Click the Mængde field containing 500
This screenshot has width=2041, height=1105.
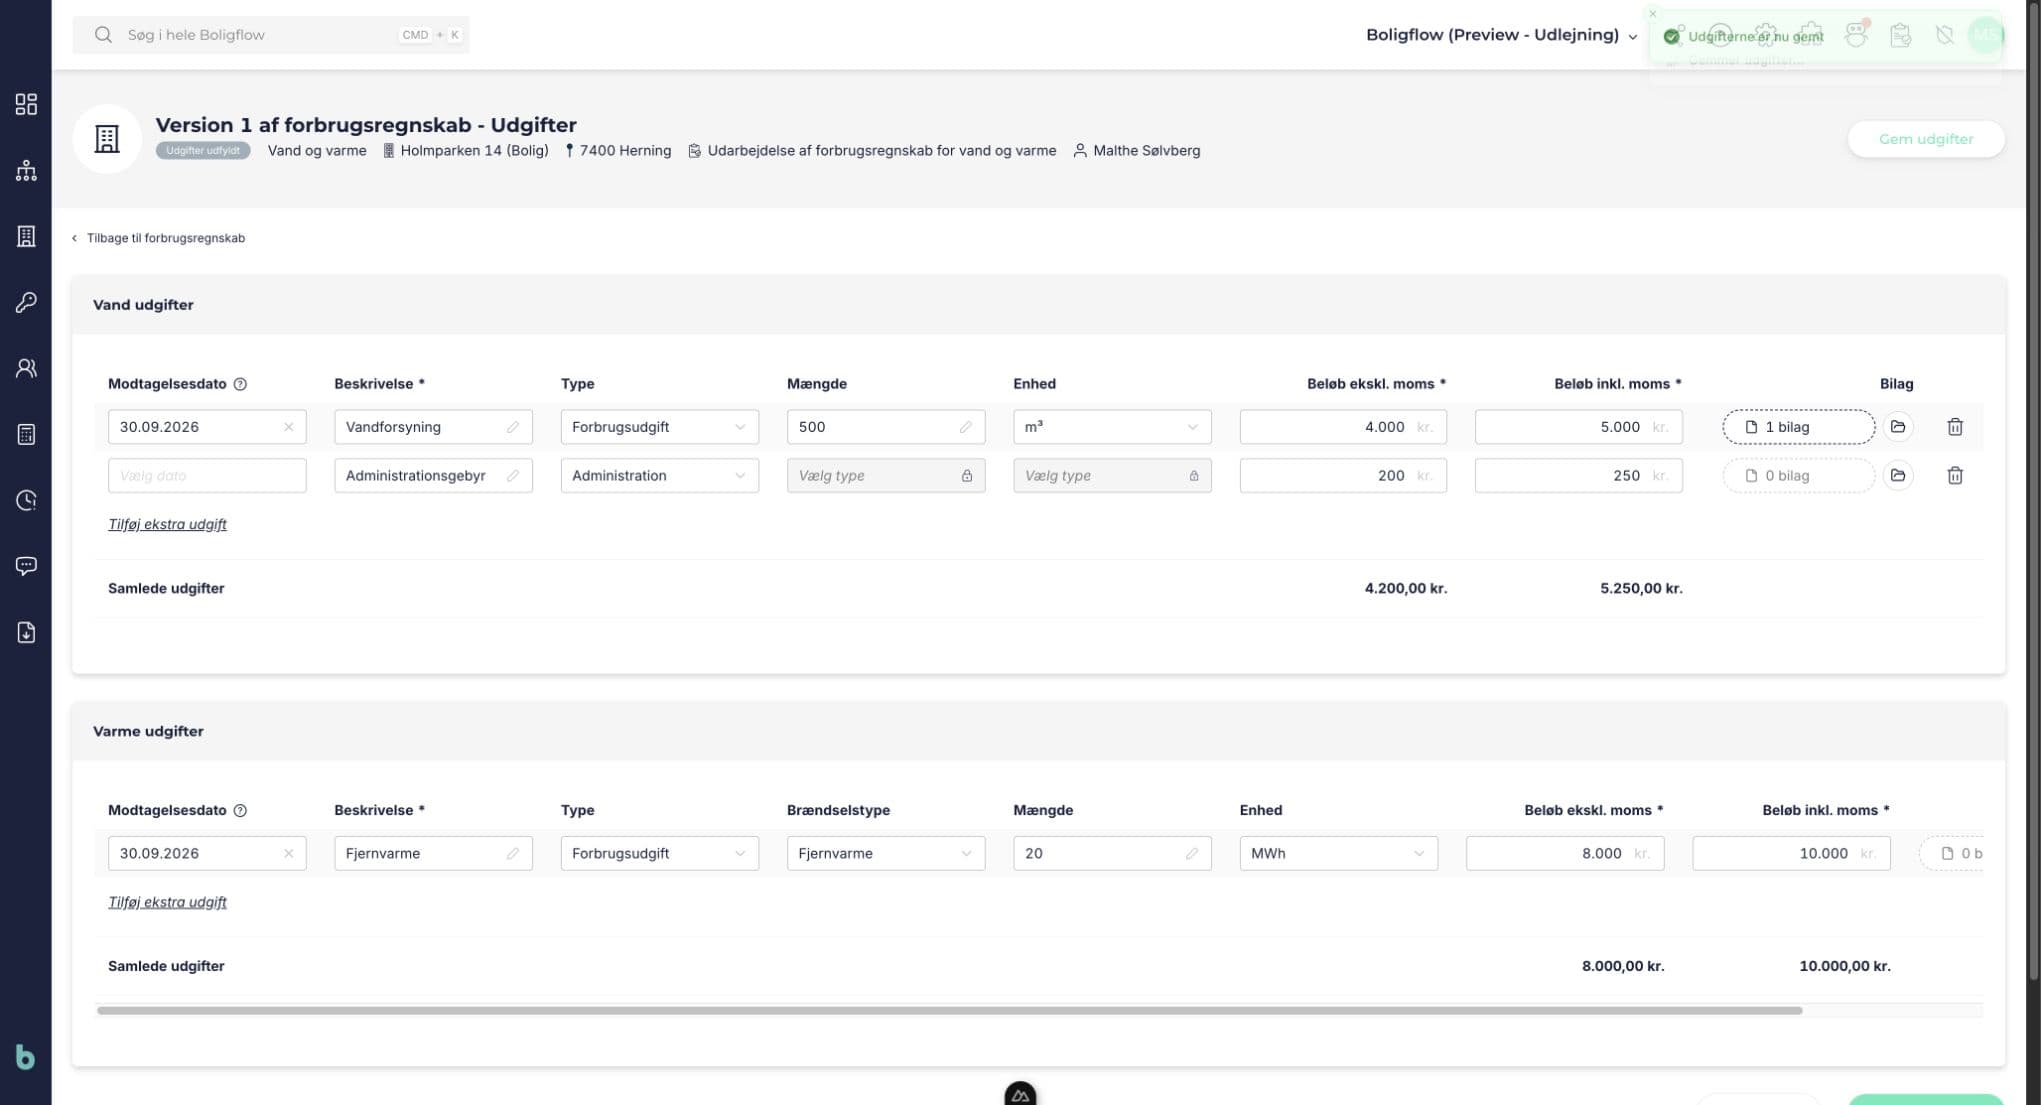[x=885, y=427]
